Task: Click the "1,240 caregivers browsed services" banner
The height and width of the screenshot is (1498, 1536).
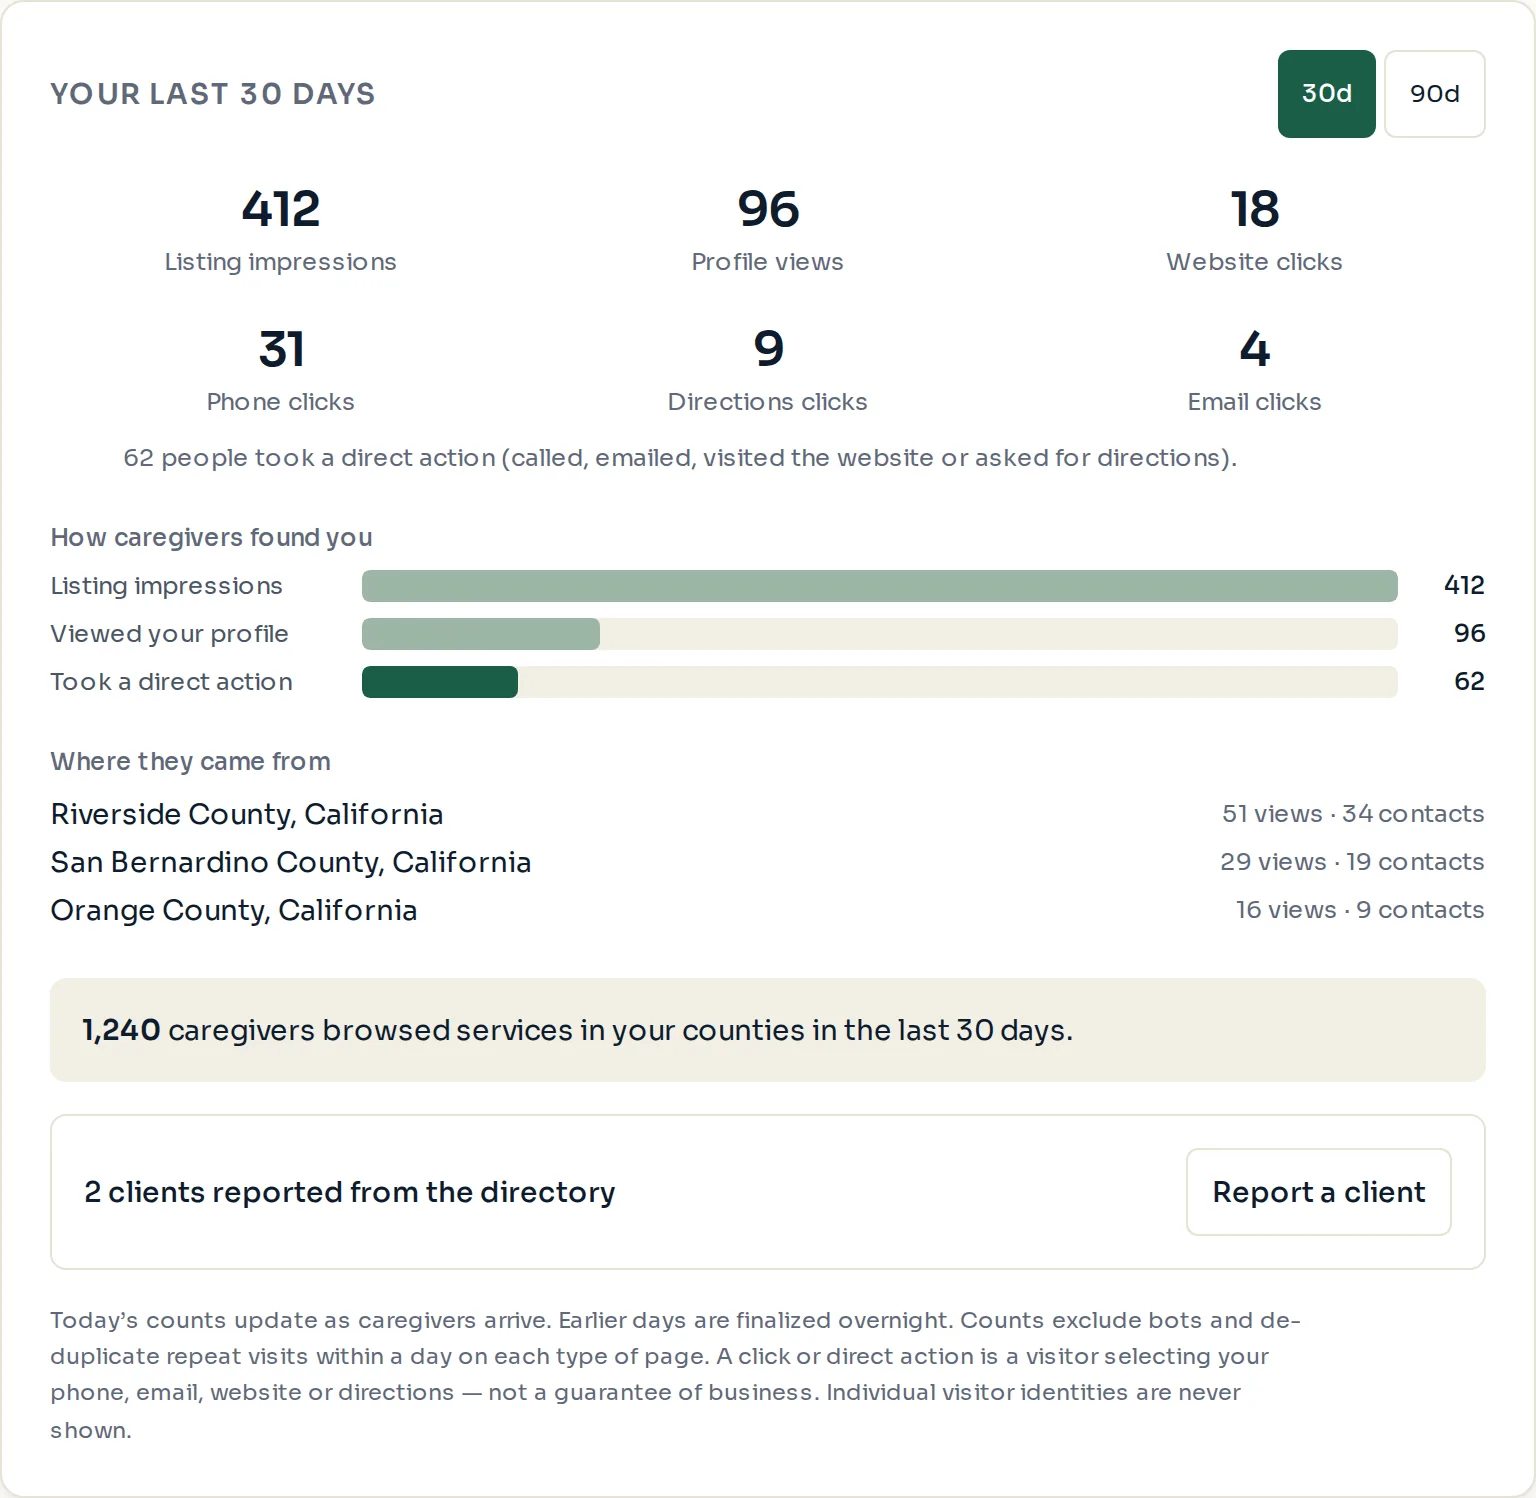Action: point(768,1030)
